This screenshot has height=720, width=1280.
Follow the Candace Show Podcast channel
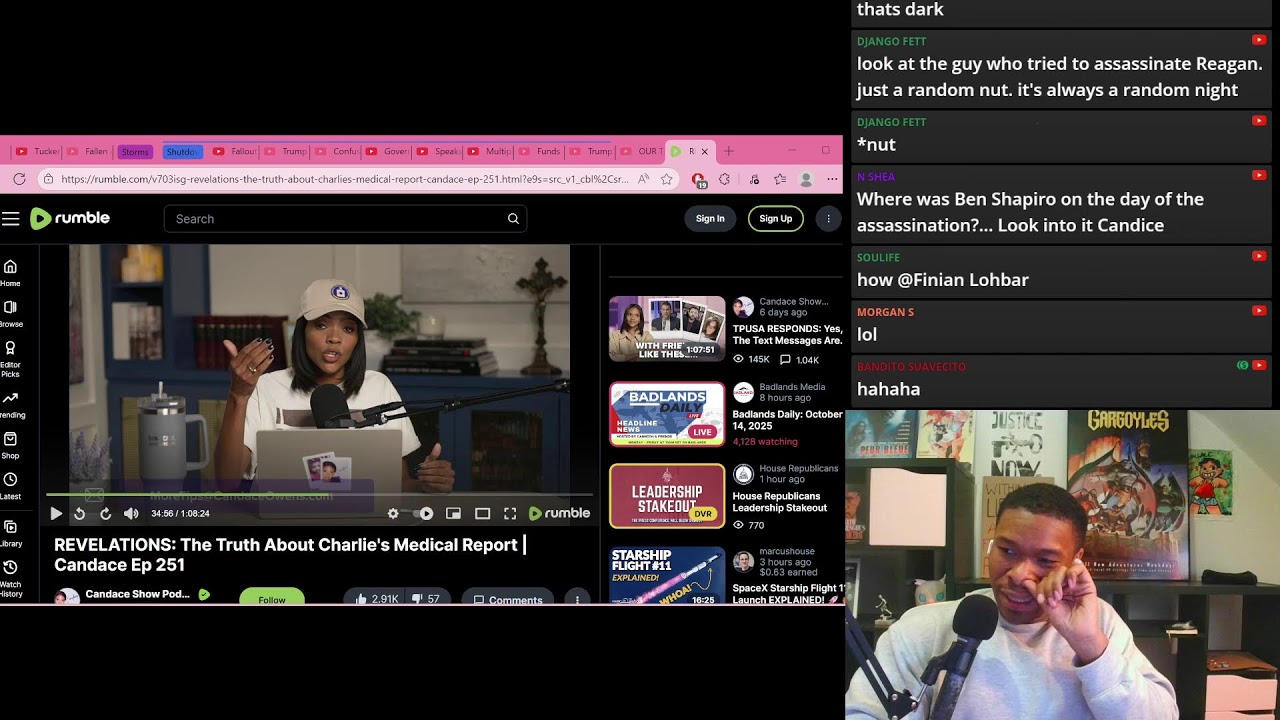click(272, 598)
